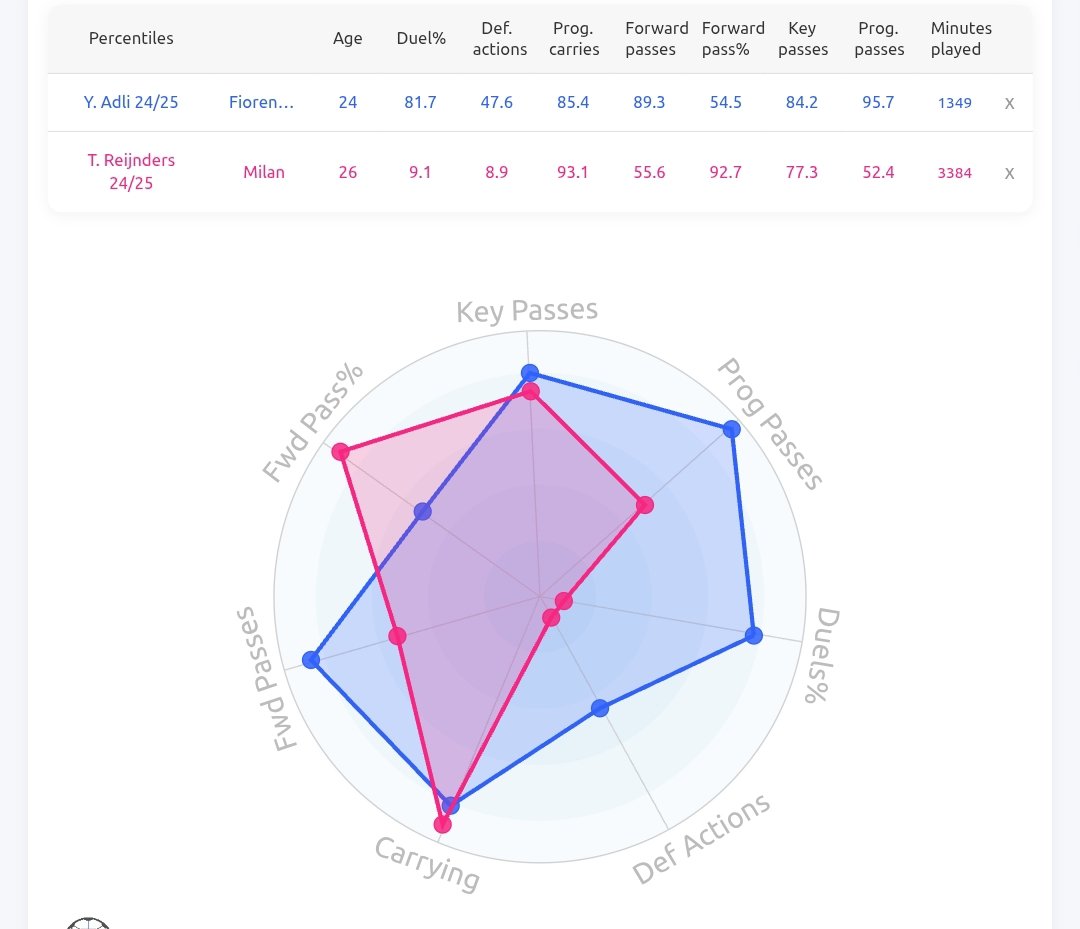Sort by the Duel% column header
The image size is (1080, 929).
(421, 39)
